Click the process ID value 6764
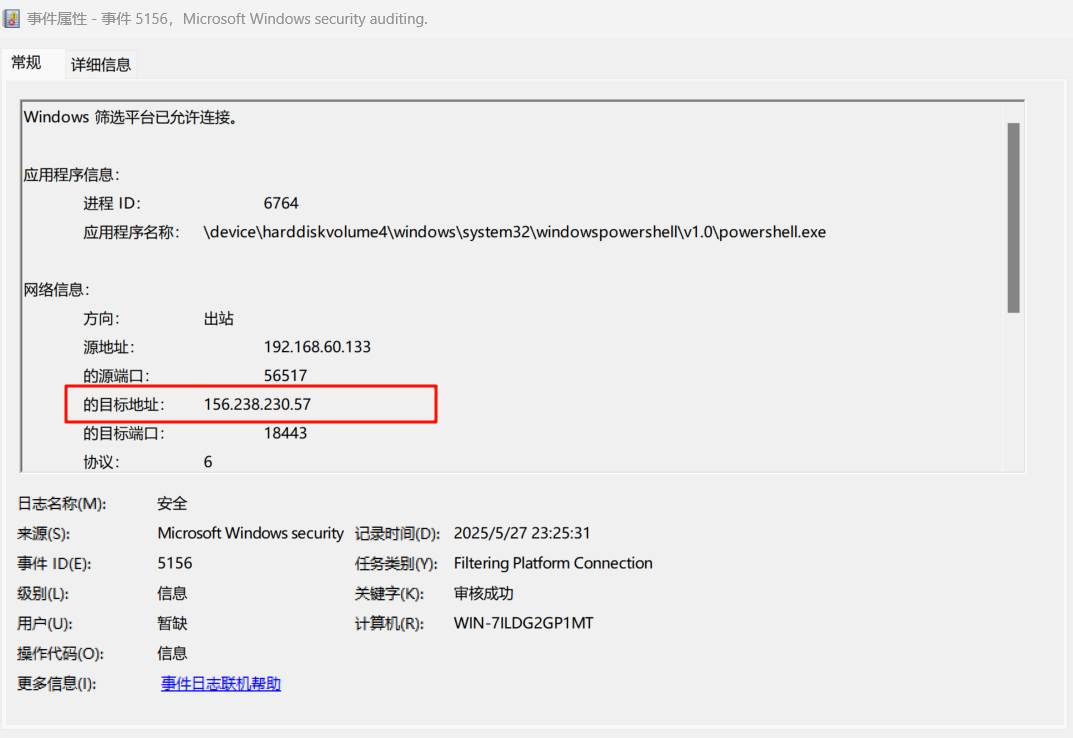Image resolution: width=1073 pixels, height=738 pixels. pos(281,203)
